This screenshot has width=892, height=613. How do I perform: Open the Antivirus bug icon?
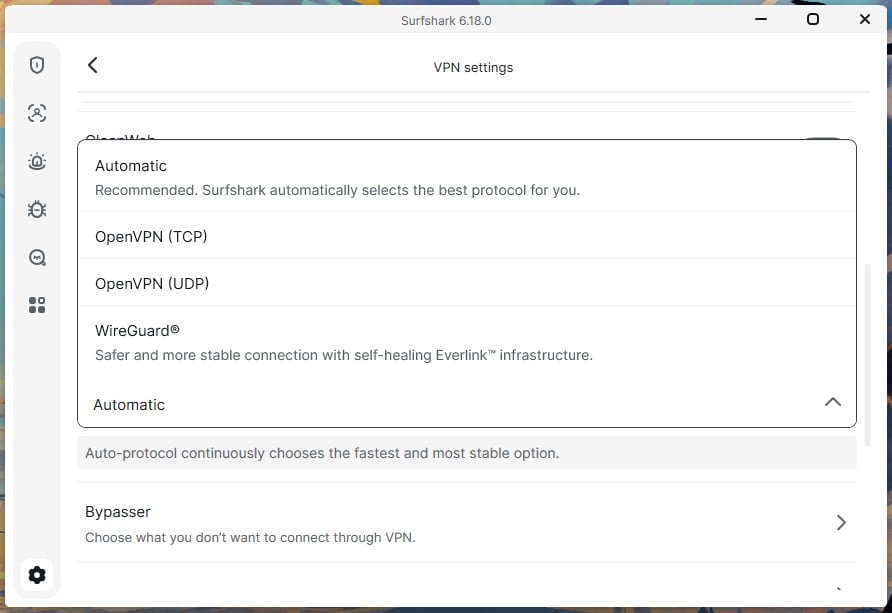[37, 209]
